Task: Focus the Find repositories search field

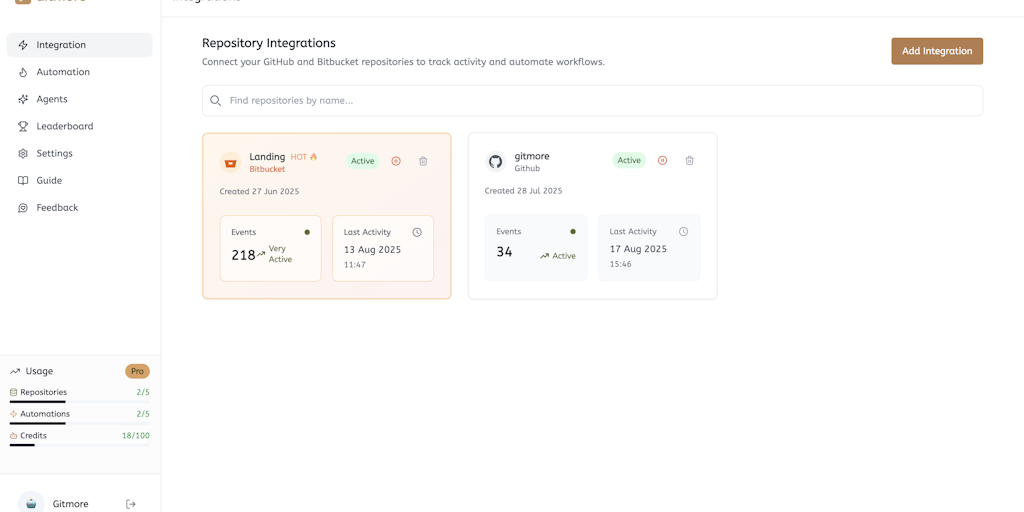Action: 600,101
